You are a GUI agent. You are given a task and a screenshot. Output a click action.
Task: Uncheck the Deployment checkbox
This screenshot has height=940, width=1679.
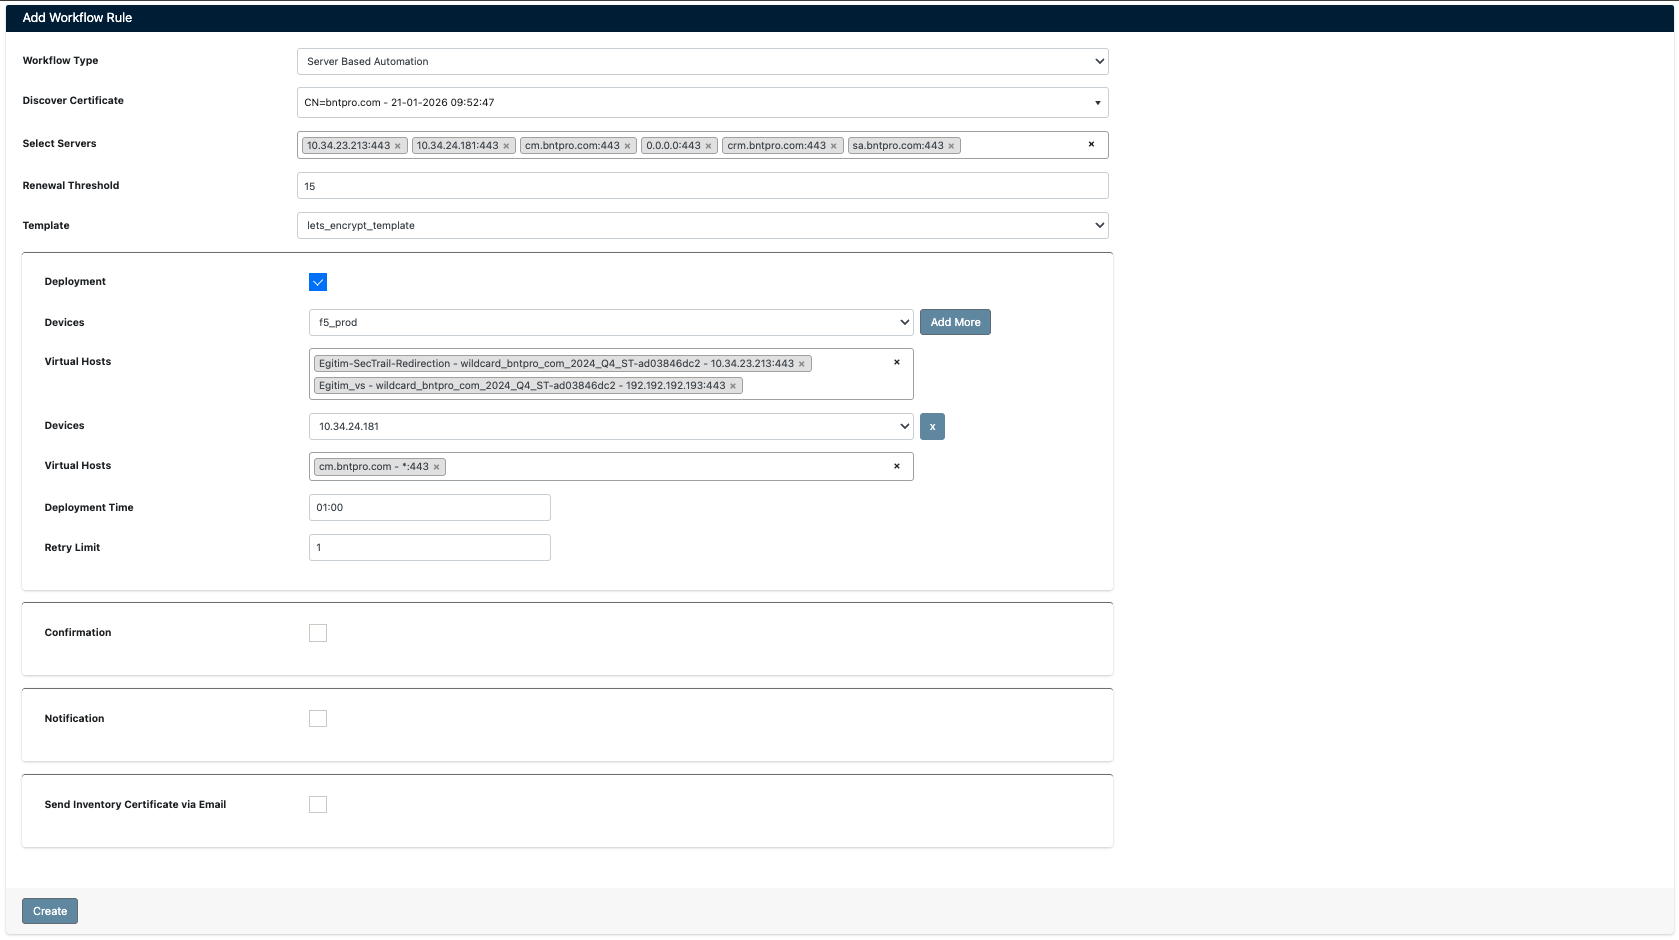point(318,282)
